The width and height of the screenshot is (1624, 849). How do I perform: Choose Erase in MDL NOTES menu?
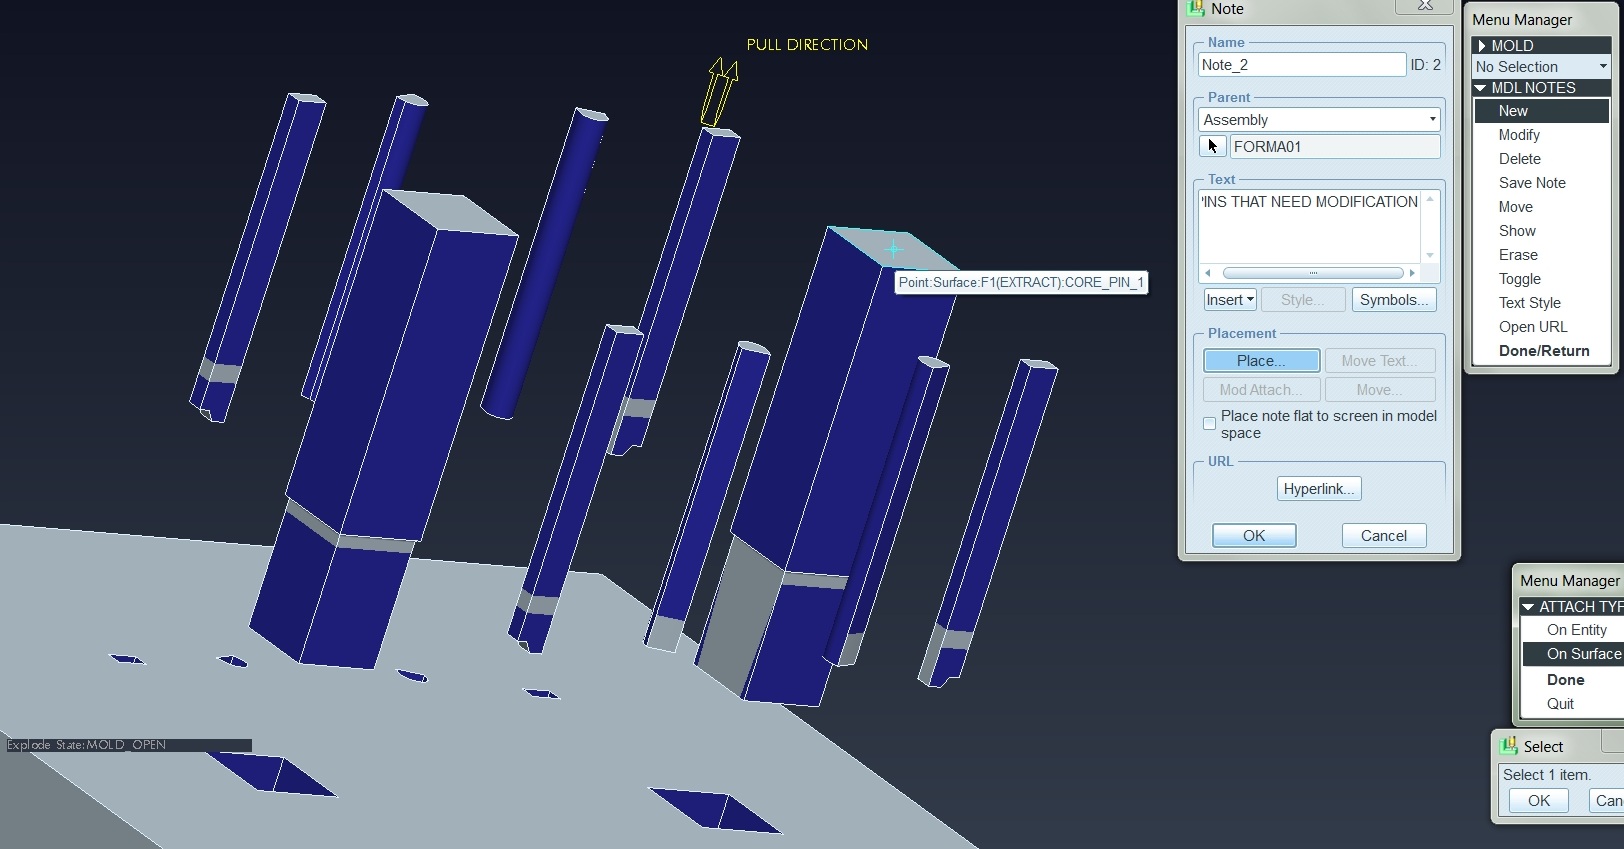[1518, 255]
